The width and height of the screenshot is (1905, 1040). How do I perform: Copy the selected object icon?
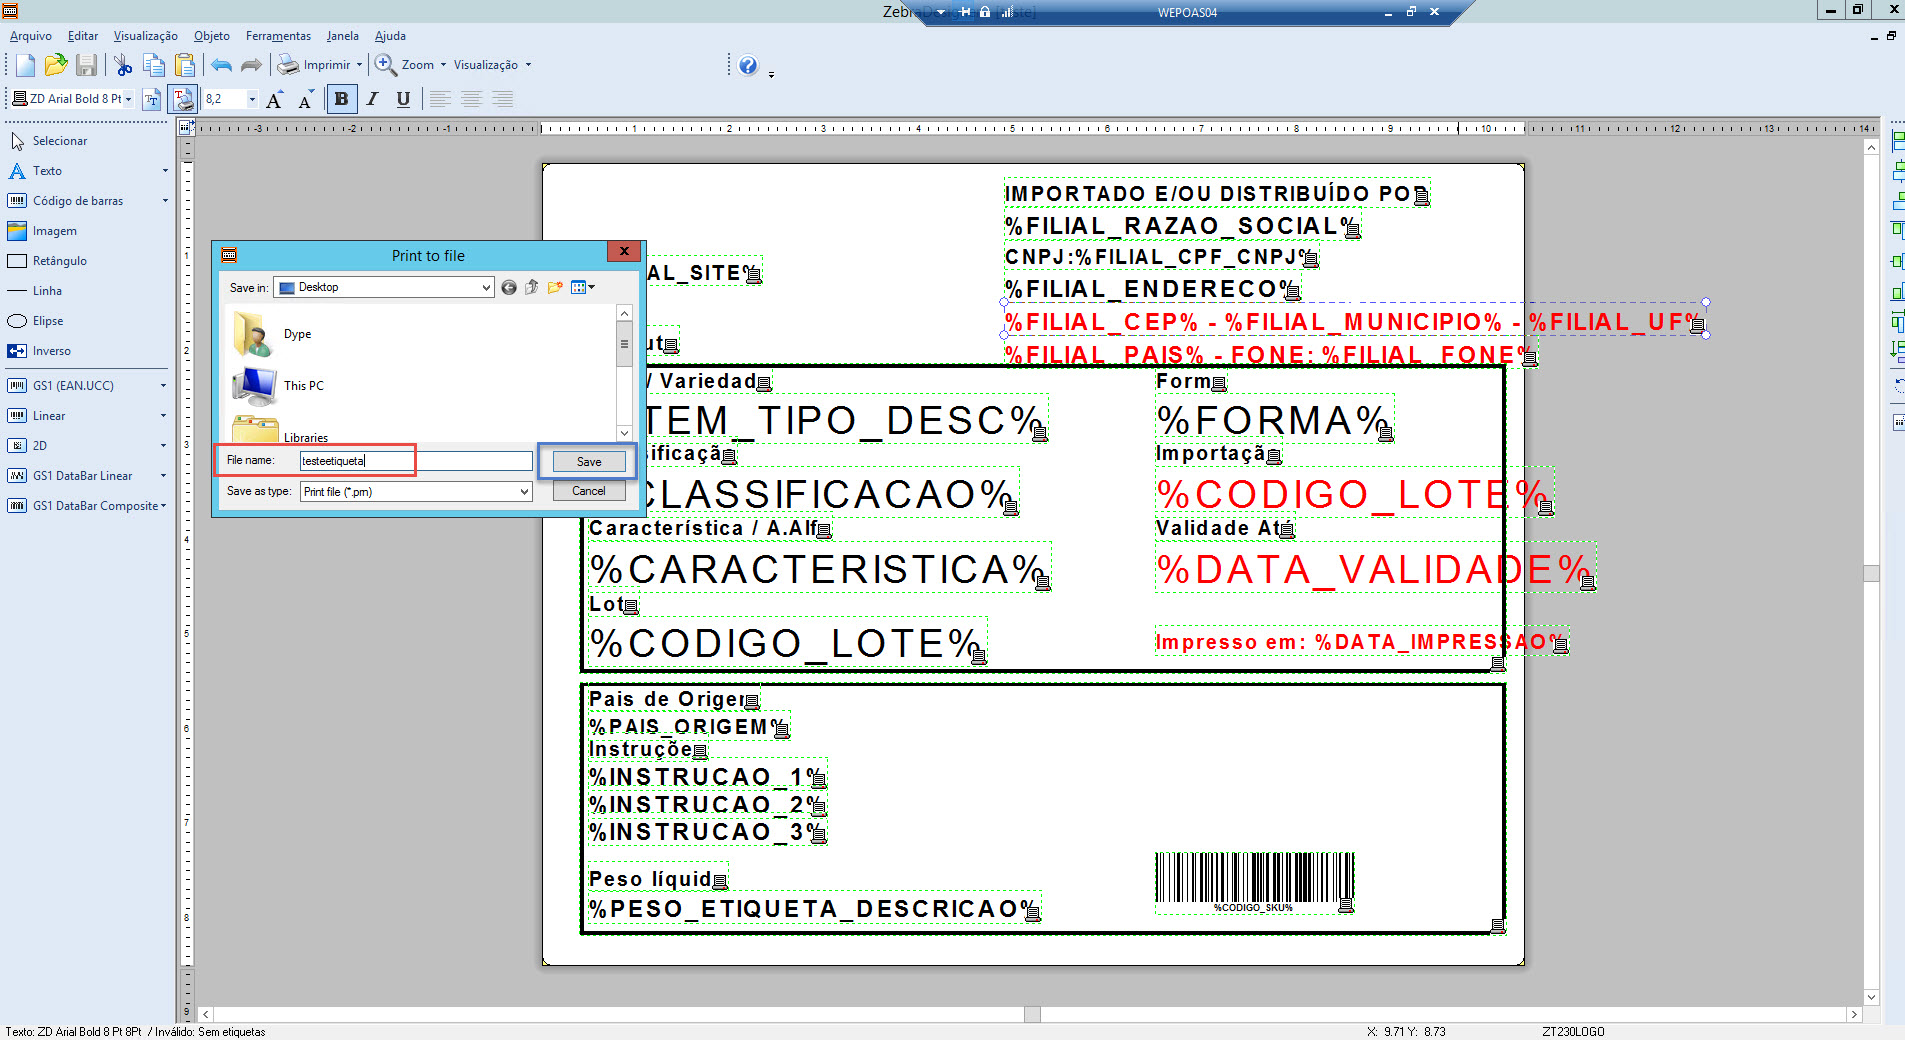(x=154, y=65)
